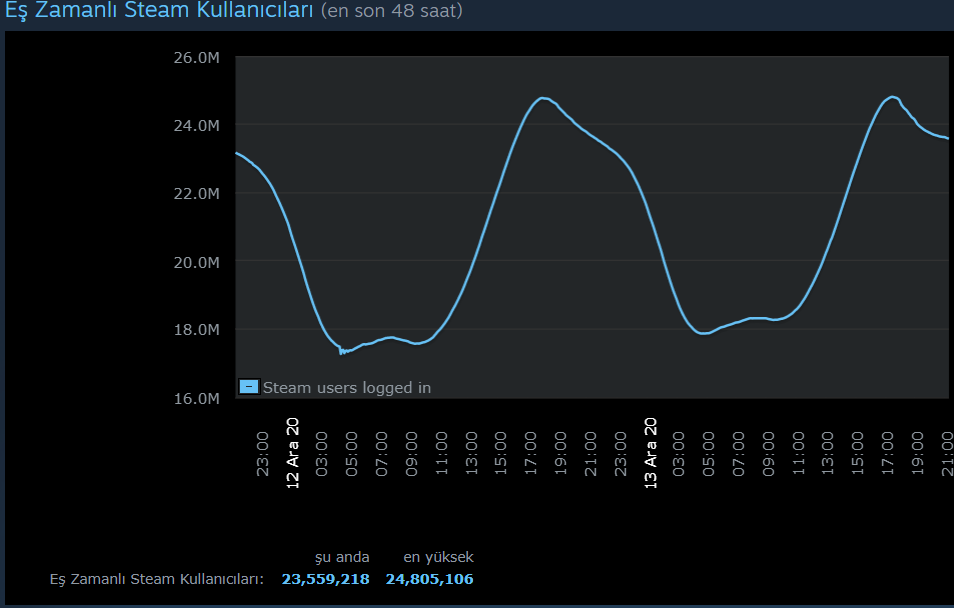Click the 'Eş Zamanlı Steam Kullanıcıları:' row label
Screen dimensions: 954x608
coord(157,579)
